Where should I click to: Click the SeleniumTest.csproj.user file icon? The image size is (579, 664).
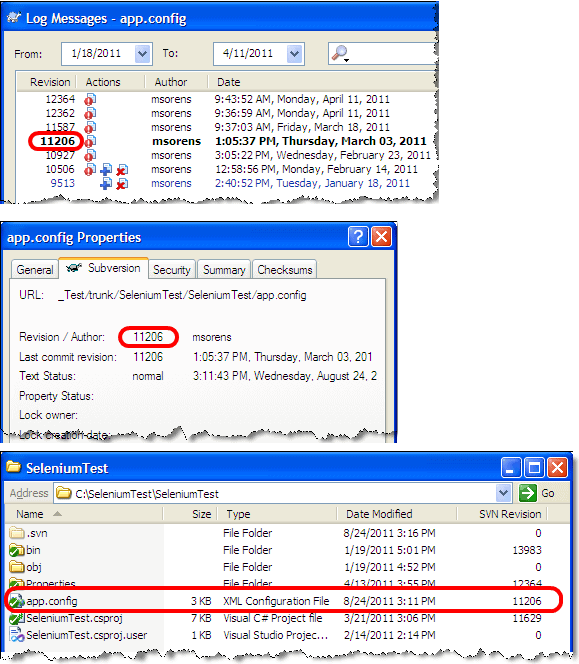click(17, 635)
